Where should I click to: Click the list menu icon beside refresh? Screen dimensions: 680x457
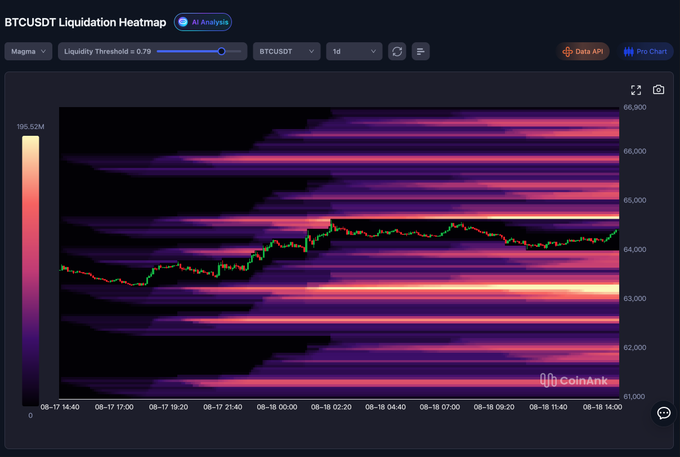(421, 51)
